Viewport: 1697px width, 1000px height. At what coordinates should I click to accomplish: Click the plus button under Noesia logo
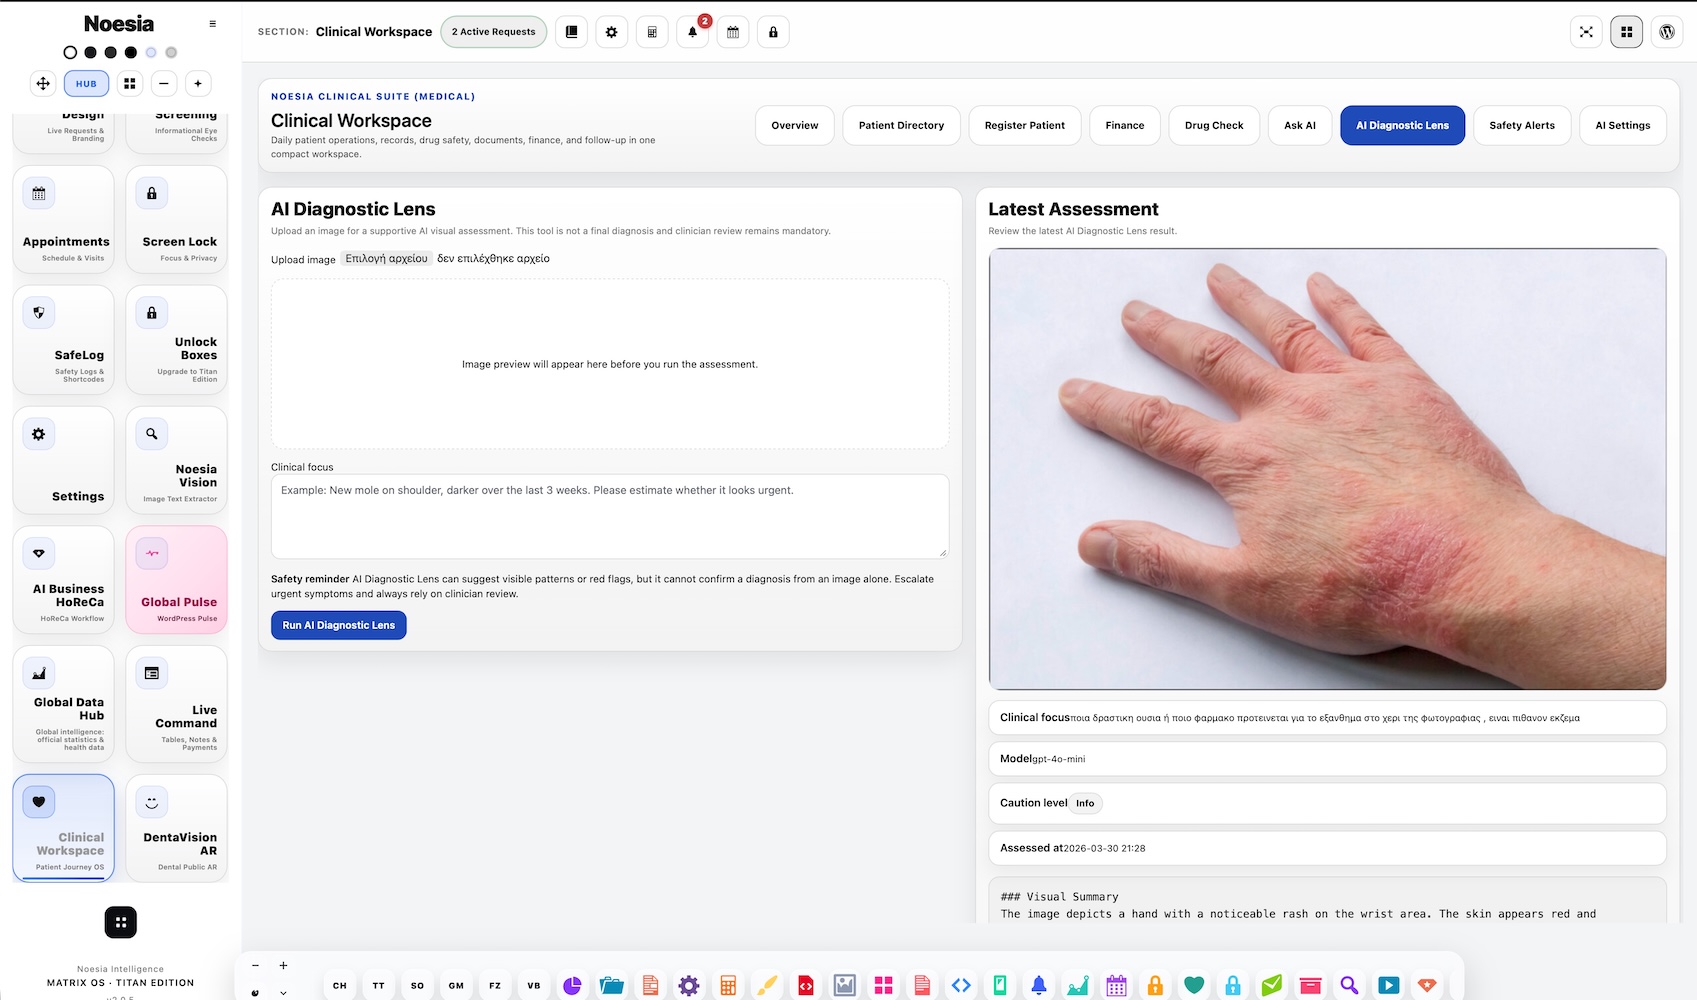pos(198,84)
